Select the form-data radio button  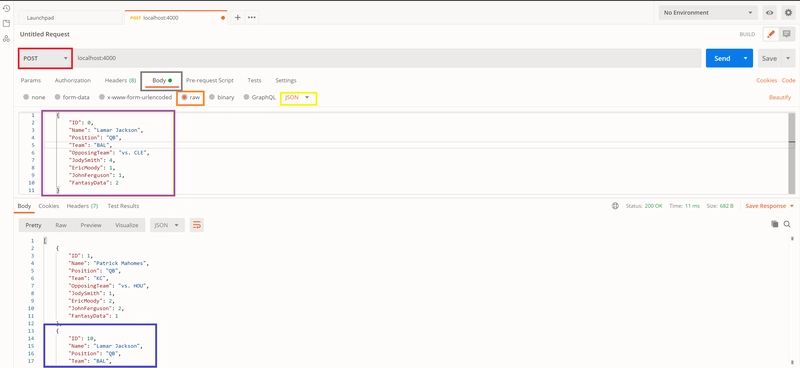(58, 97)
